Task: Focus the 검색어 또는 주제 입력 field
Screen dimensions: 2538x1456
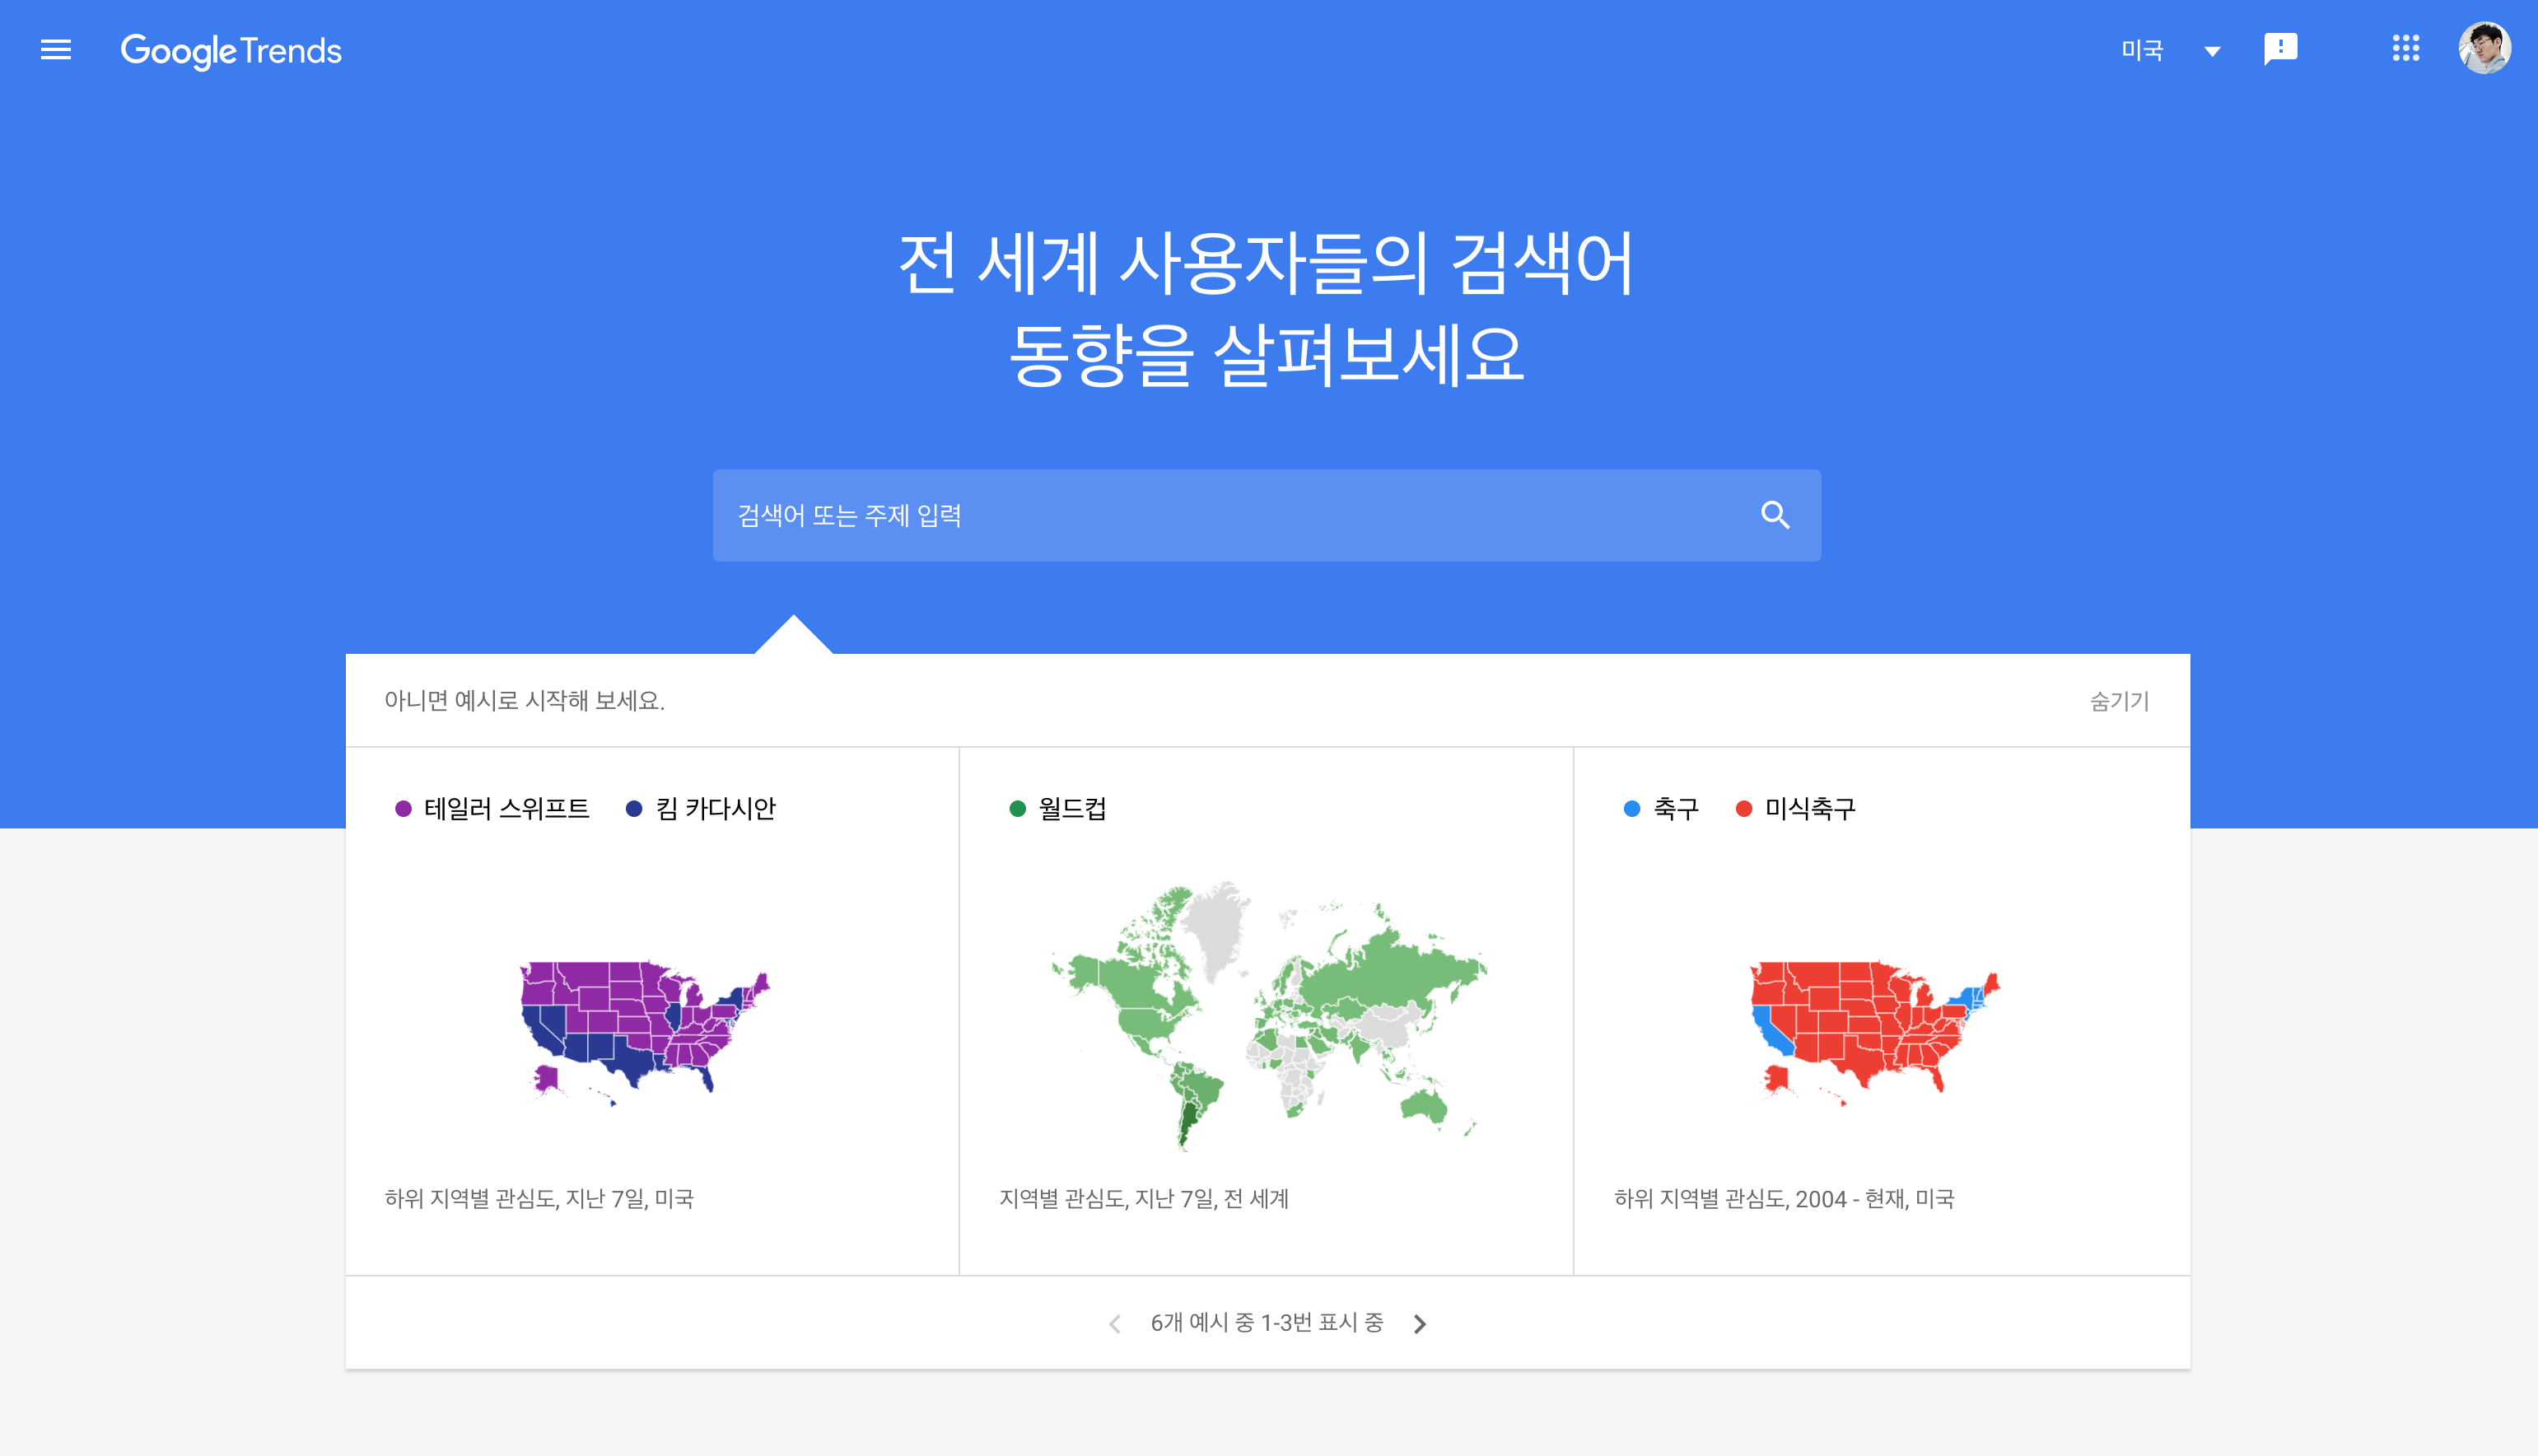Action: point(1200,515)
